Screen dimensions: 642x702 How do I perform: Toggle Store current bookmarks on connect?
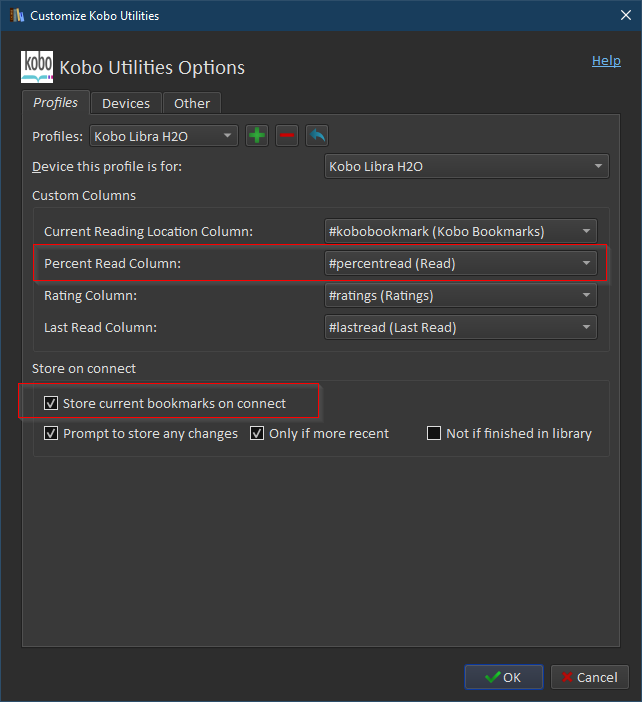(x=51, y=403)
